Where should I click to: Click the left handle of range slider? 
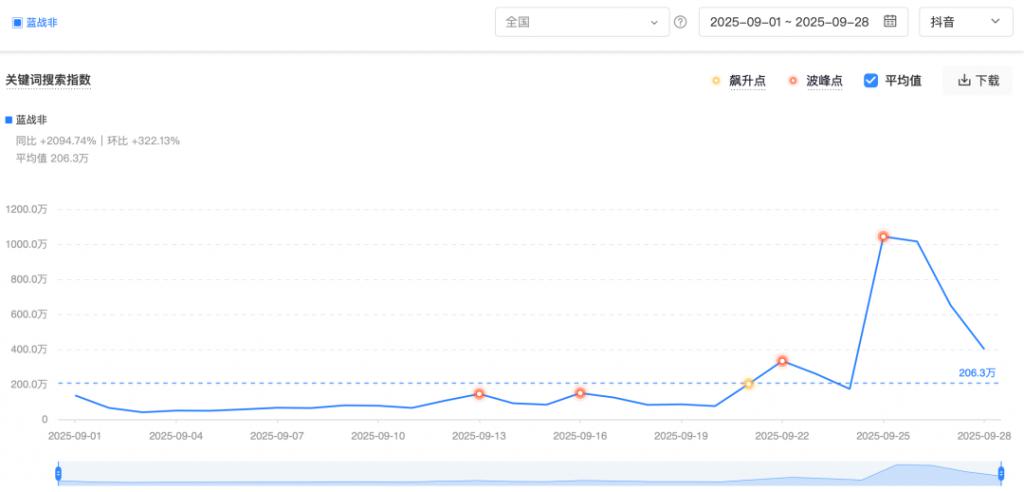58,473
